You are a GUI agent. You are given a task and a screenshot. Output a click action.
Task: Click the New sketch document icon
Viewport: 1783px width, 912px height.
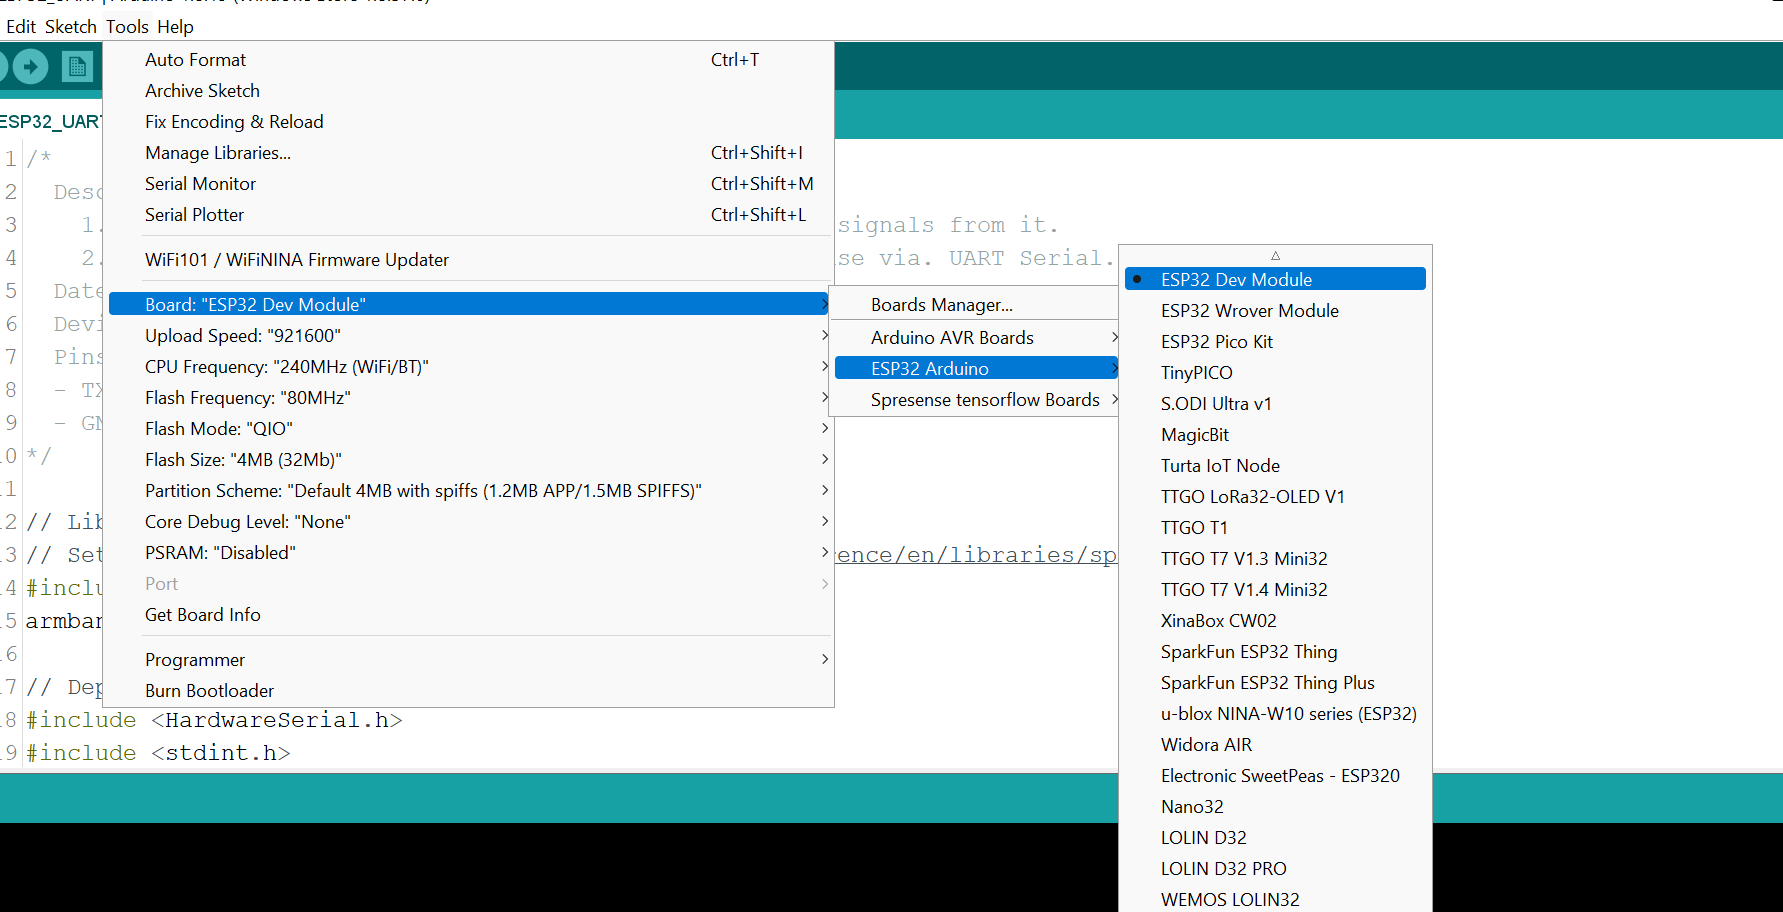[x=78, y=66]
